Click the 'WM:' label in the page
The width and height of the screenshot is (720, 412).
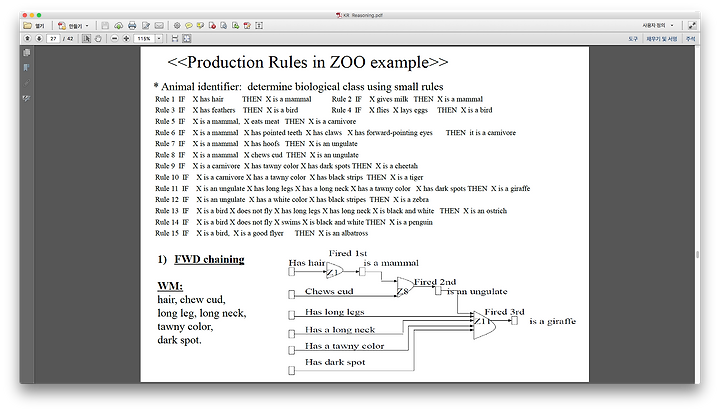coord(170,286)
